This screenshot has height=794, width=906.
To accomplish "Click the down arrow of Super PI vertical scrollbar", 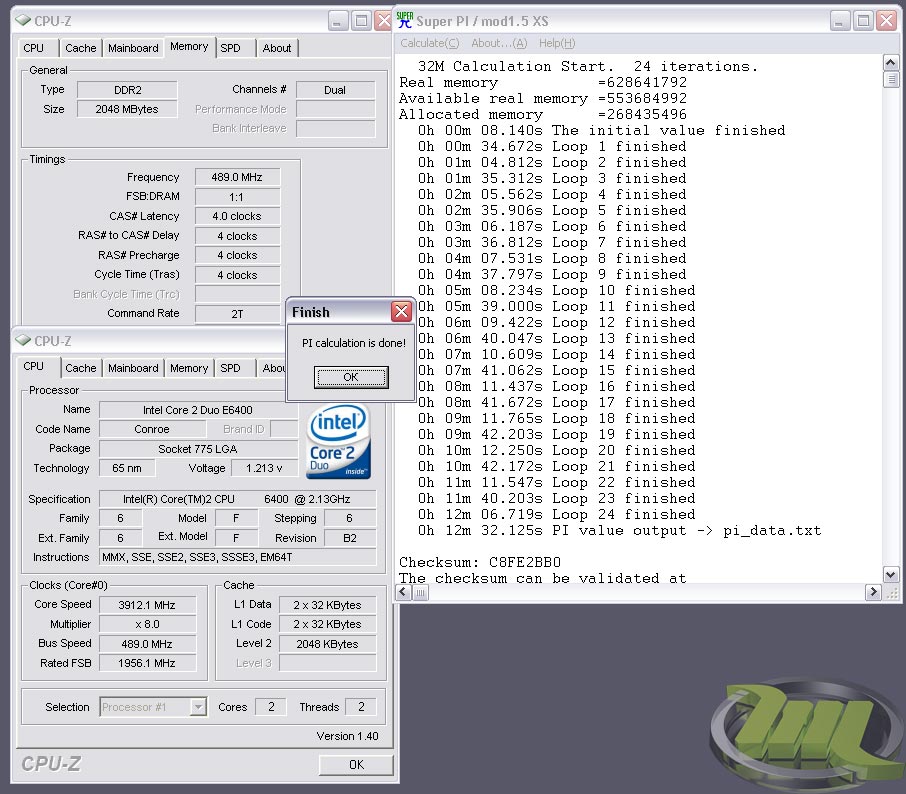I will 890,574.
